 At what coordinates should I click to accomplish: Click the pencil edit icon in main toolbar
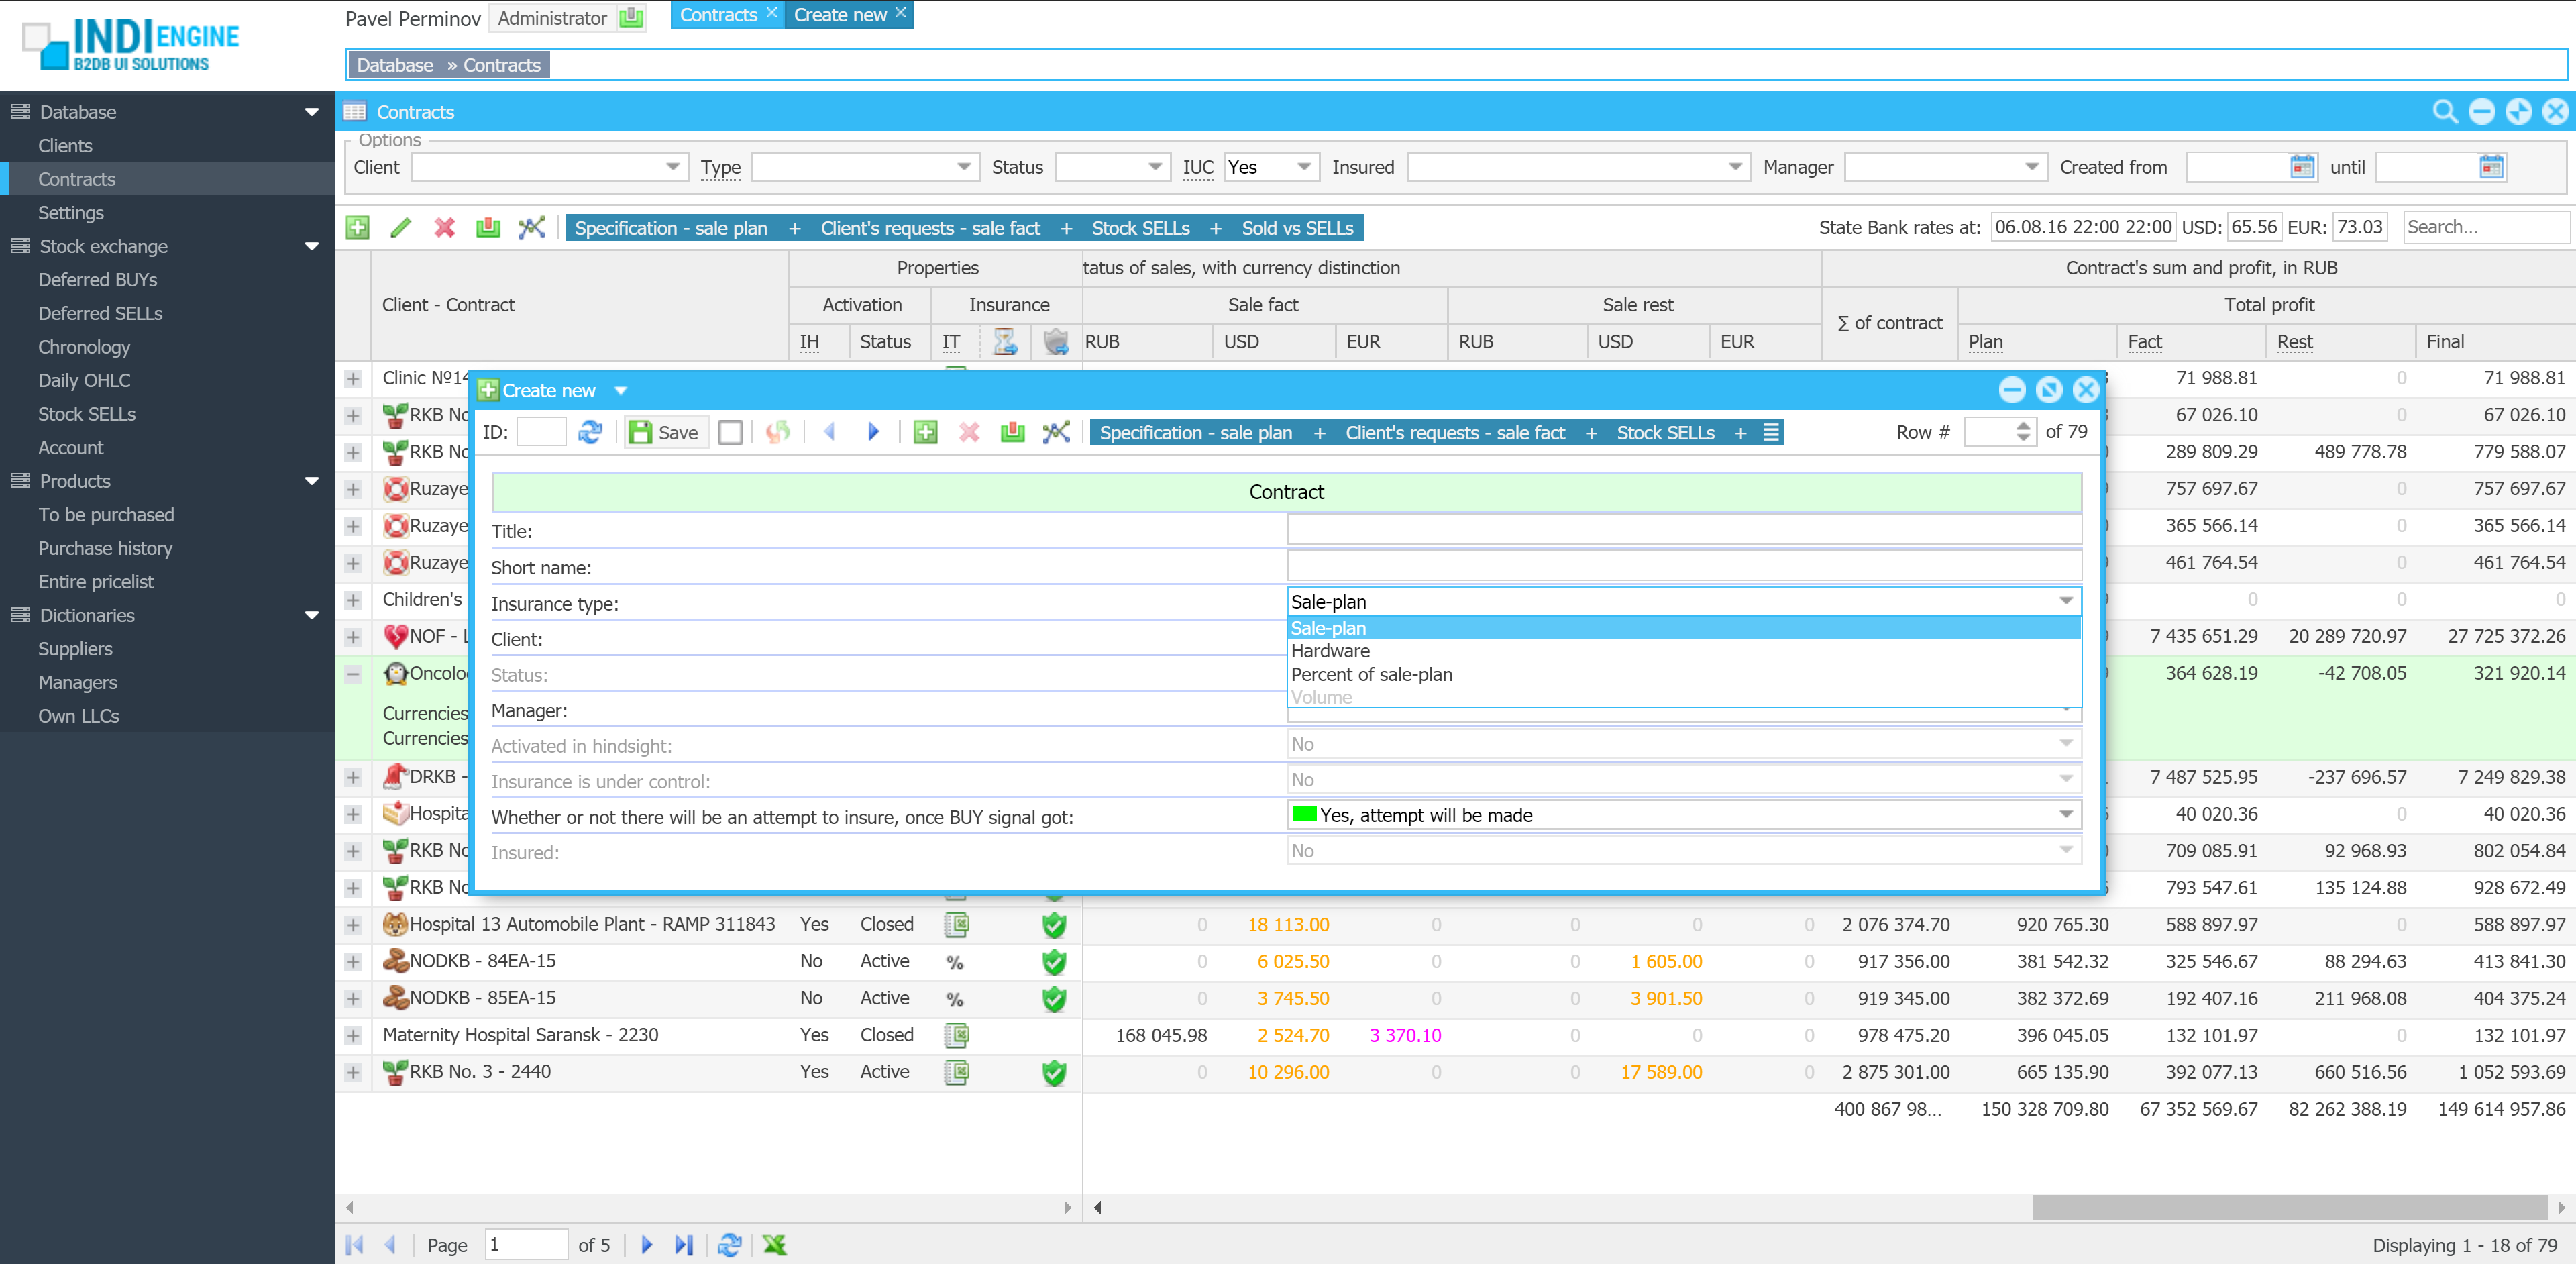pos(401,228)
